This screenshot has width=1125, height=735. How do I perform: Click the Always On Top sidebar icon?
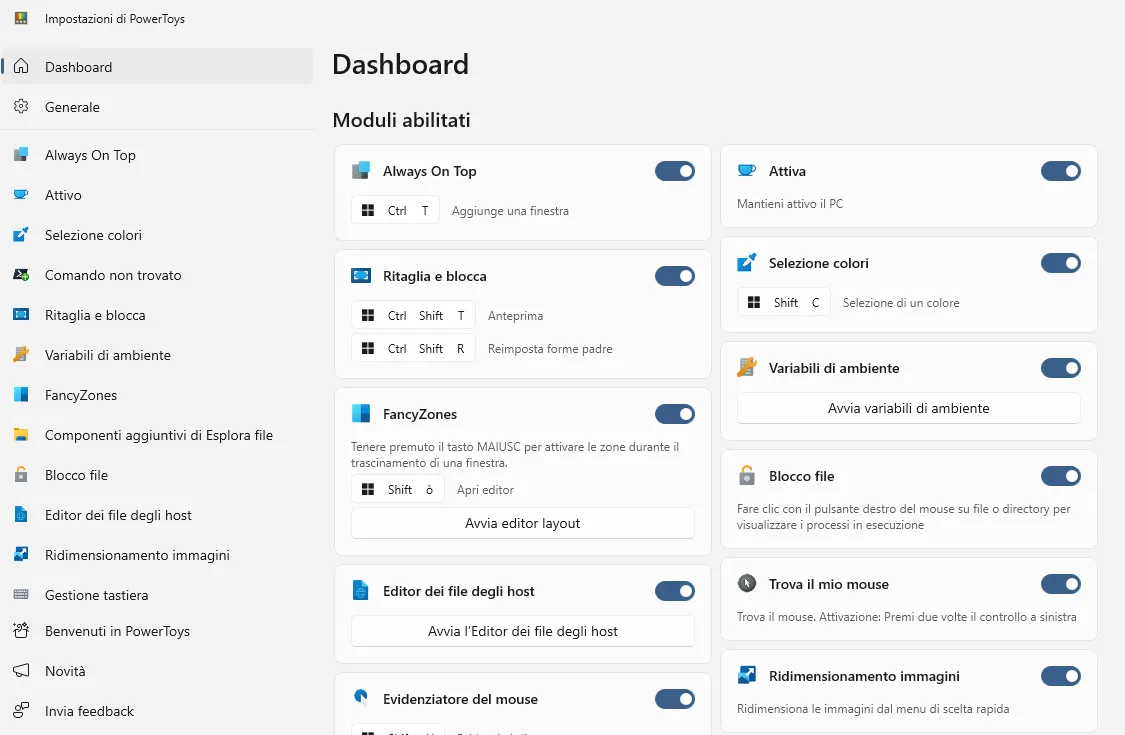click(22, 154)
